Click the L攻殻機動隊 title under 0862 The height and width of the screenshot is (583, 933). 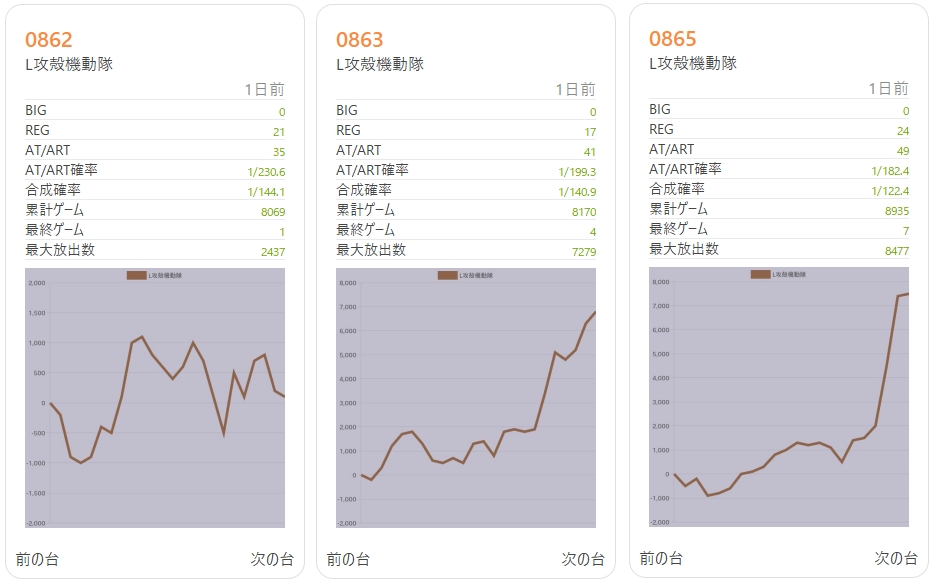click(x=69, y=64)
